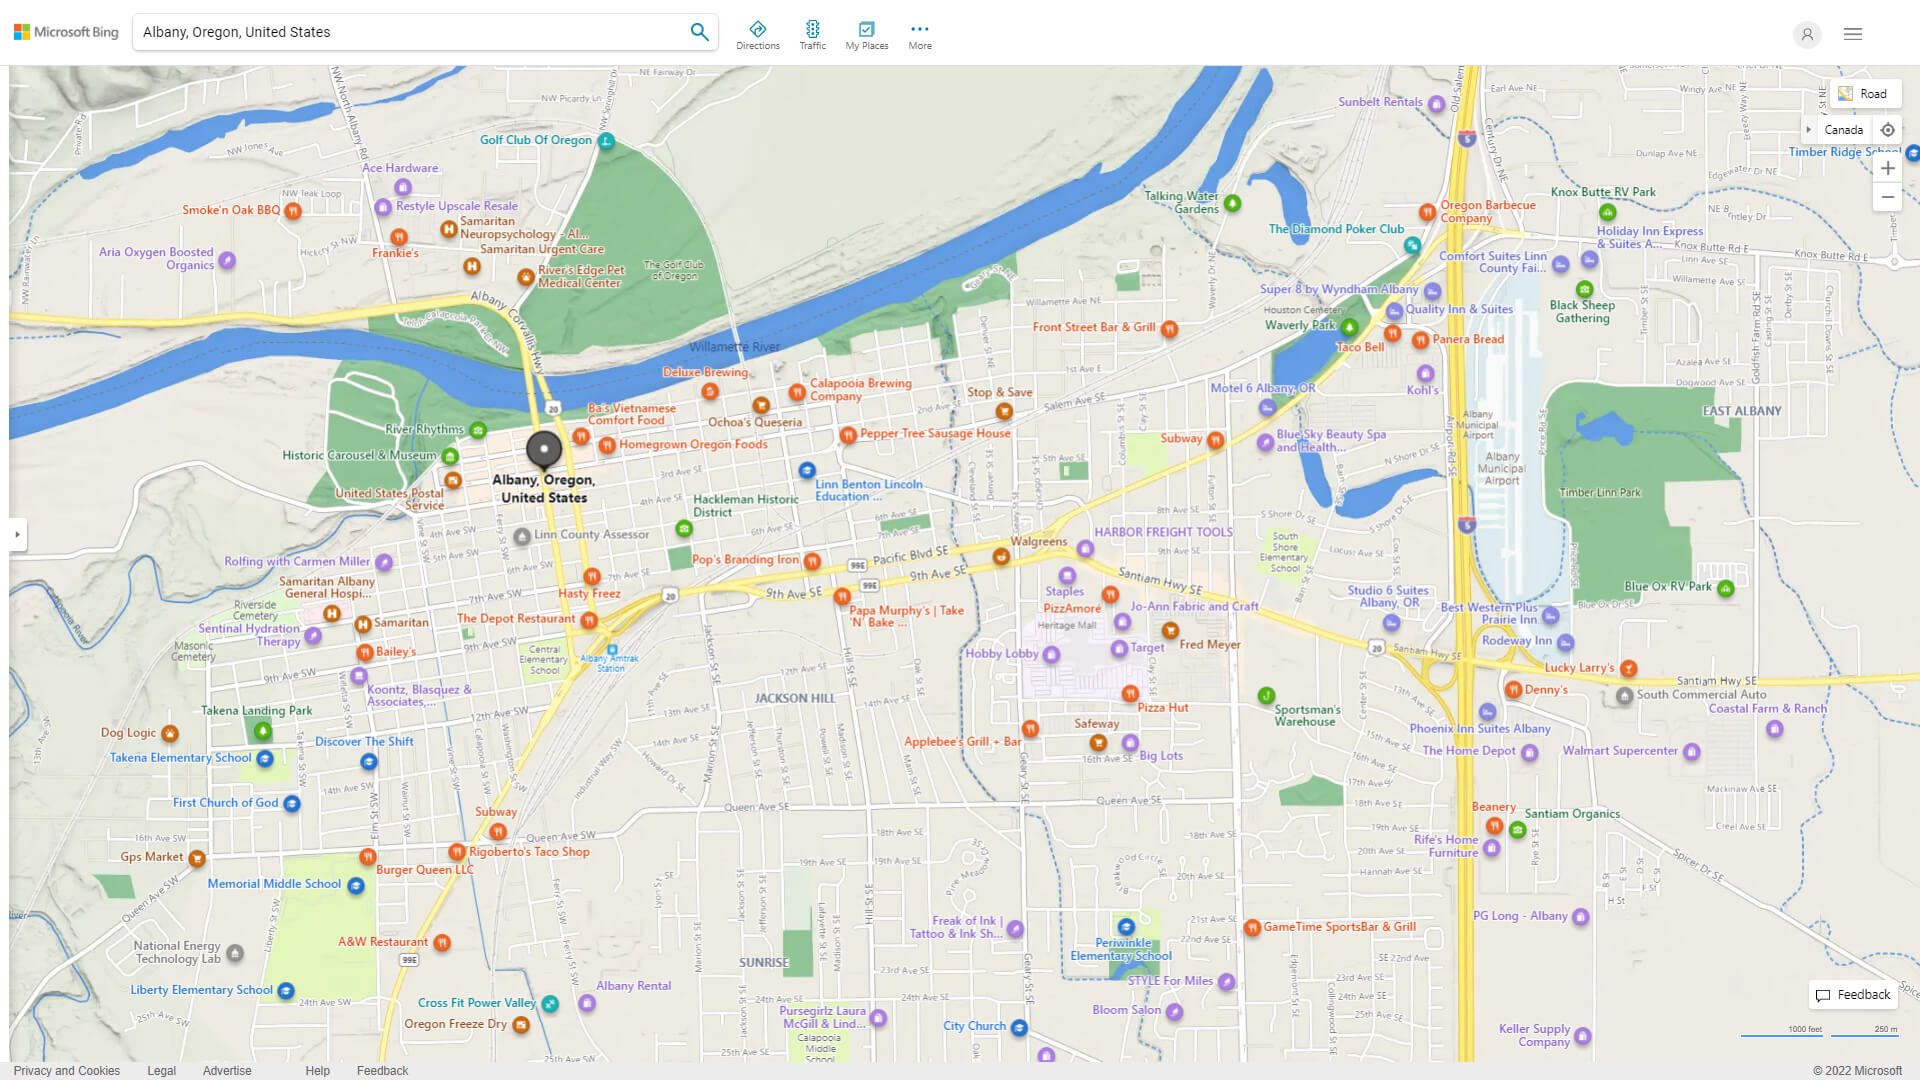Toggle the traffic overlay on
The width and height of the screenshot is (1920, 1080).
point(813,33)
